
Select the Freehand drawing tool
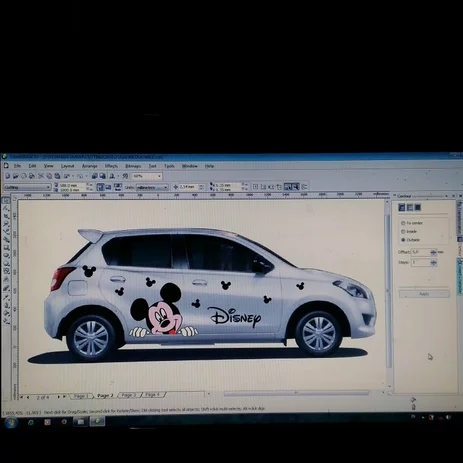[x=6, y=232]
